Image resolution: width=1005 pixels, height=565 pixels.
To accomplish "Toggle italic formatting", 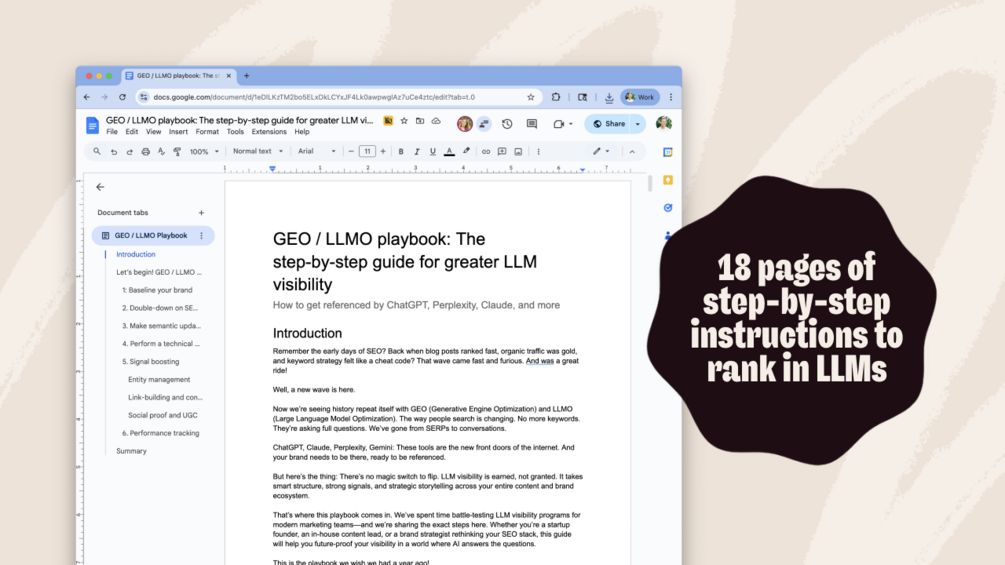I will (x=417, y=152).
